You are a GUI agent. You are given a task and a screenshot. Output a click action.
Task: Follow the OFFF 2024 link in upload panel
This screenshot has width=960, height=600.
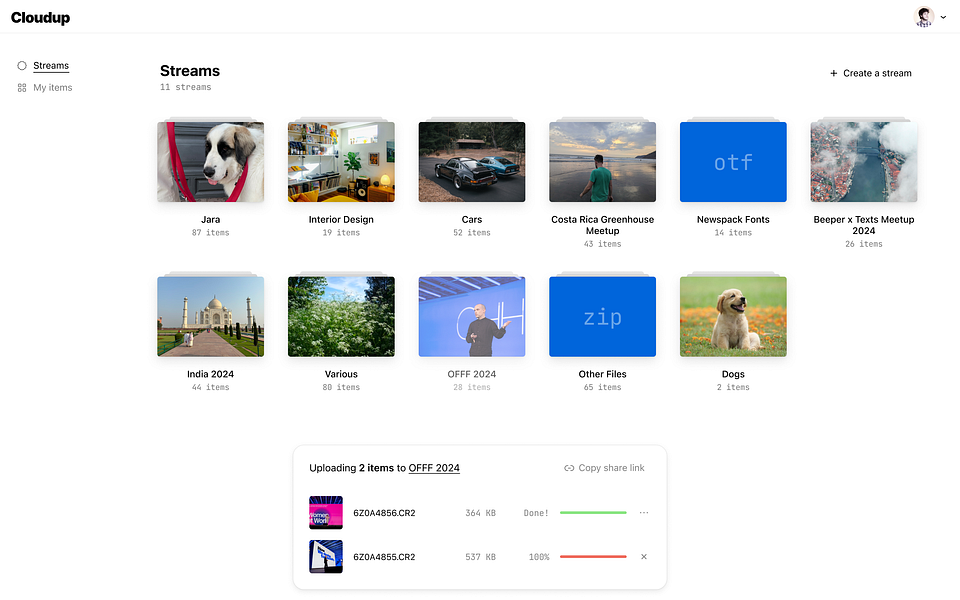click(434, 468)
